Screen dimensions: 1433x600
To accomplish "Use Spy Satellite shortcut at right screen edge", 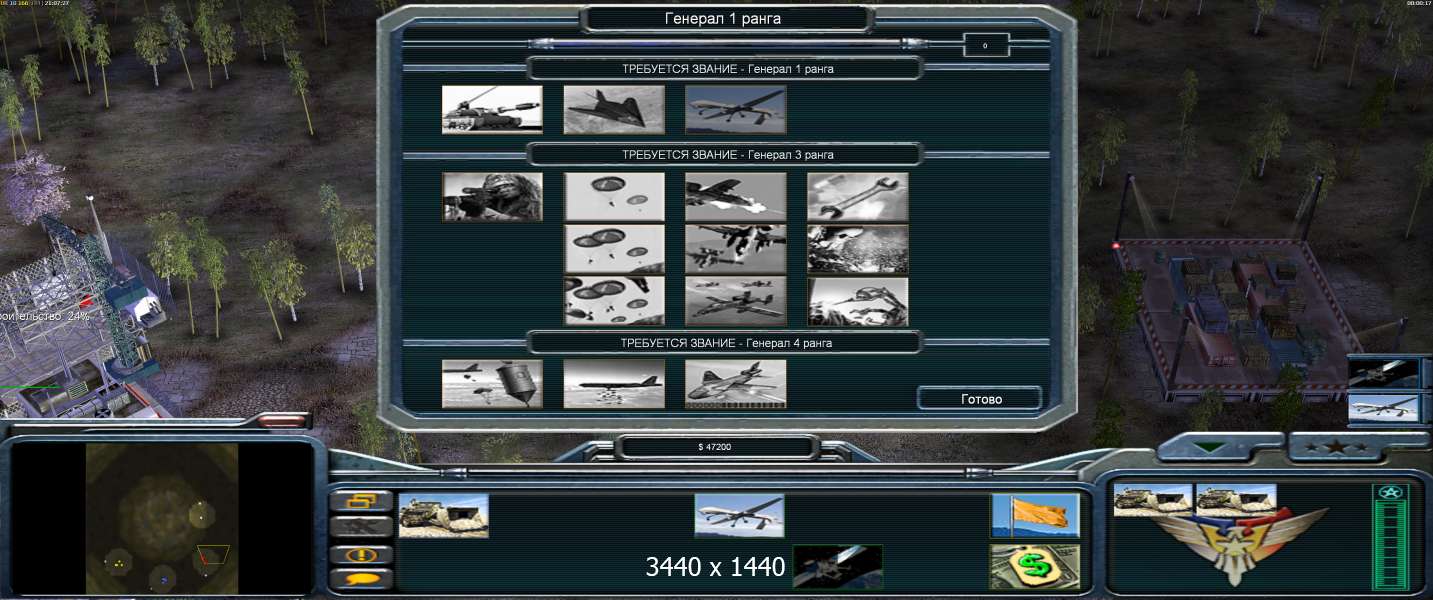I will point(1383,372).
